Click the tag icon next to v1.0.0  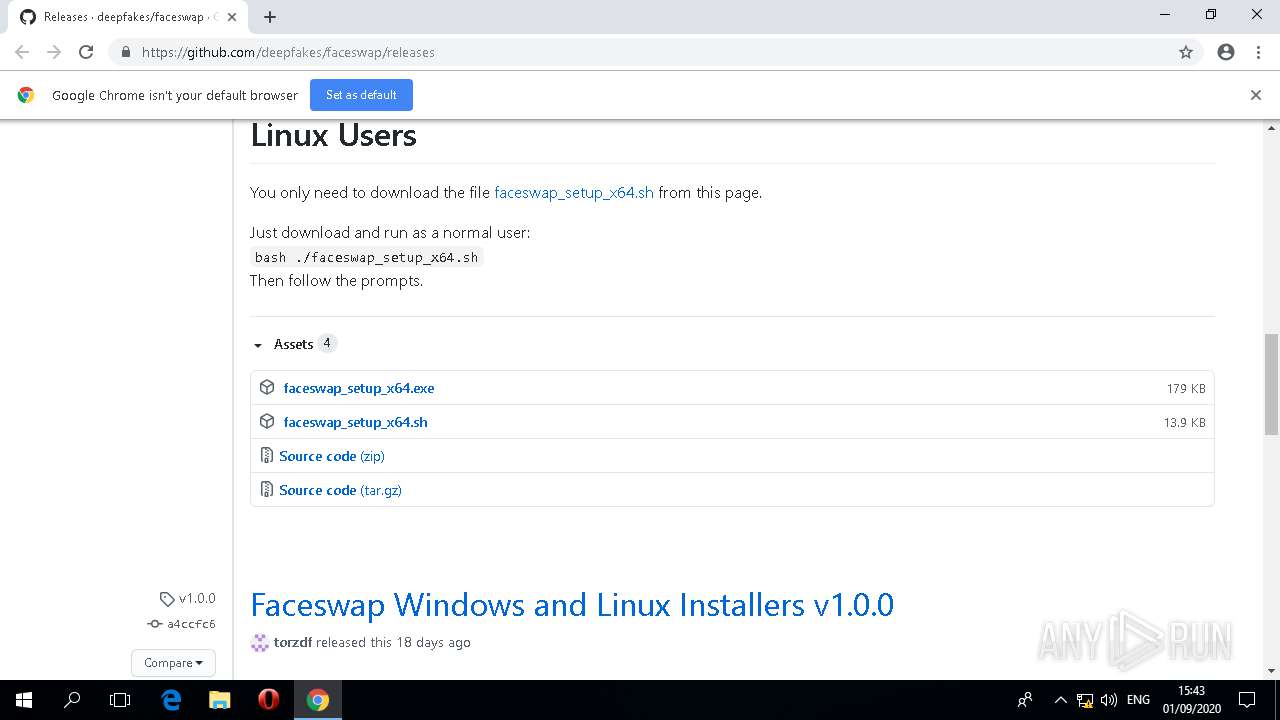point(167,599)
